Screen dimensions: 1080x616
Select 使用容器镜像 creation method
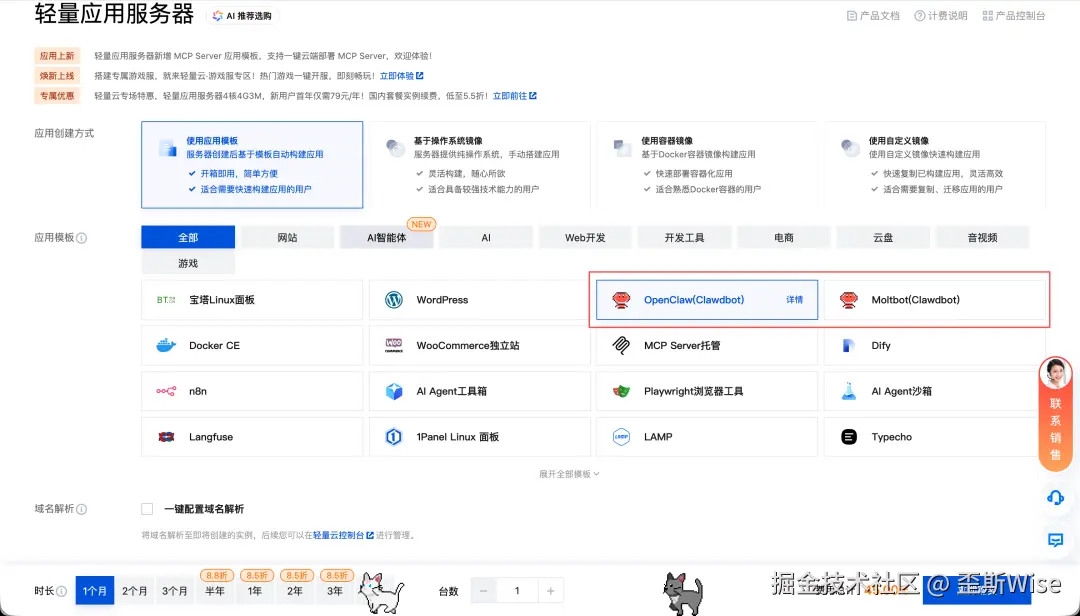pyautogui.click(x=707, y=165)
